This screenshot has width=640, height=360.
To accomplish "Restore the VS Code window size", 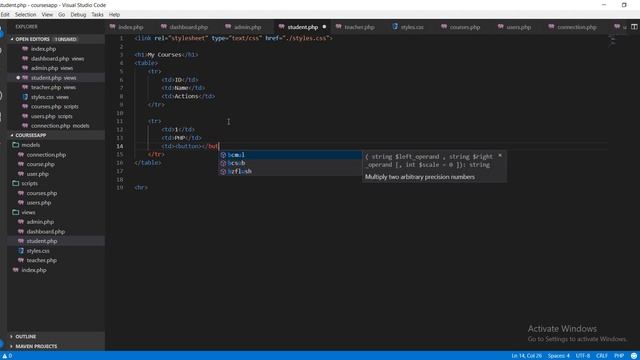I will point(624,5).
